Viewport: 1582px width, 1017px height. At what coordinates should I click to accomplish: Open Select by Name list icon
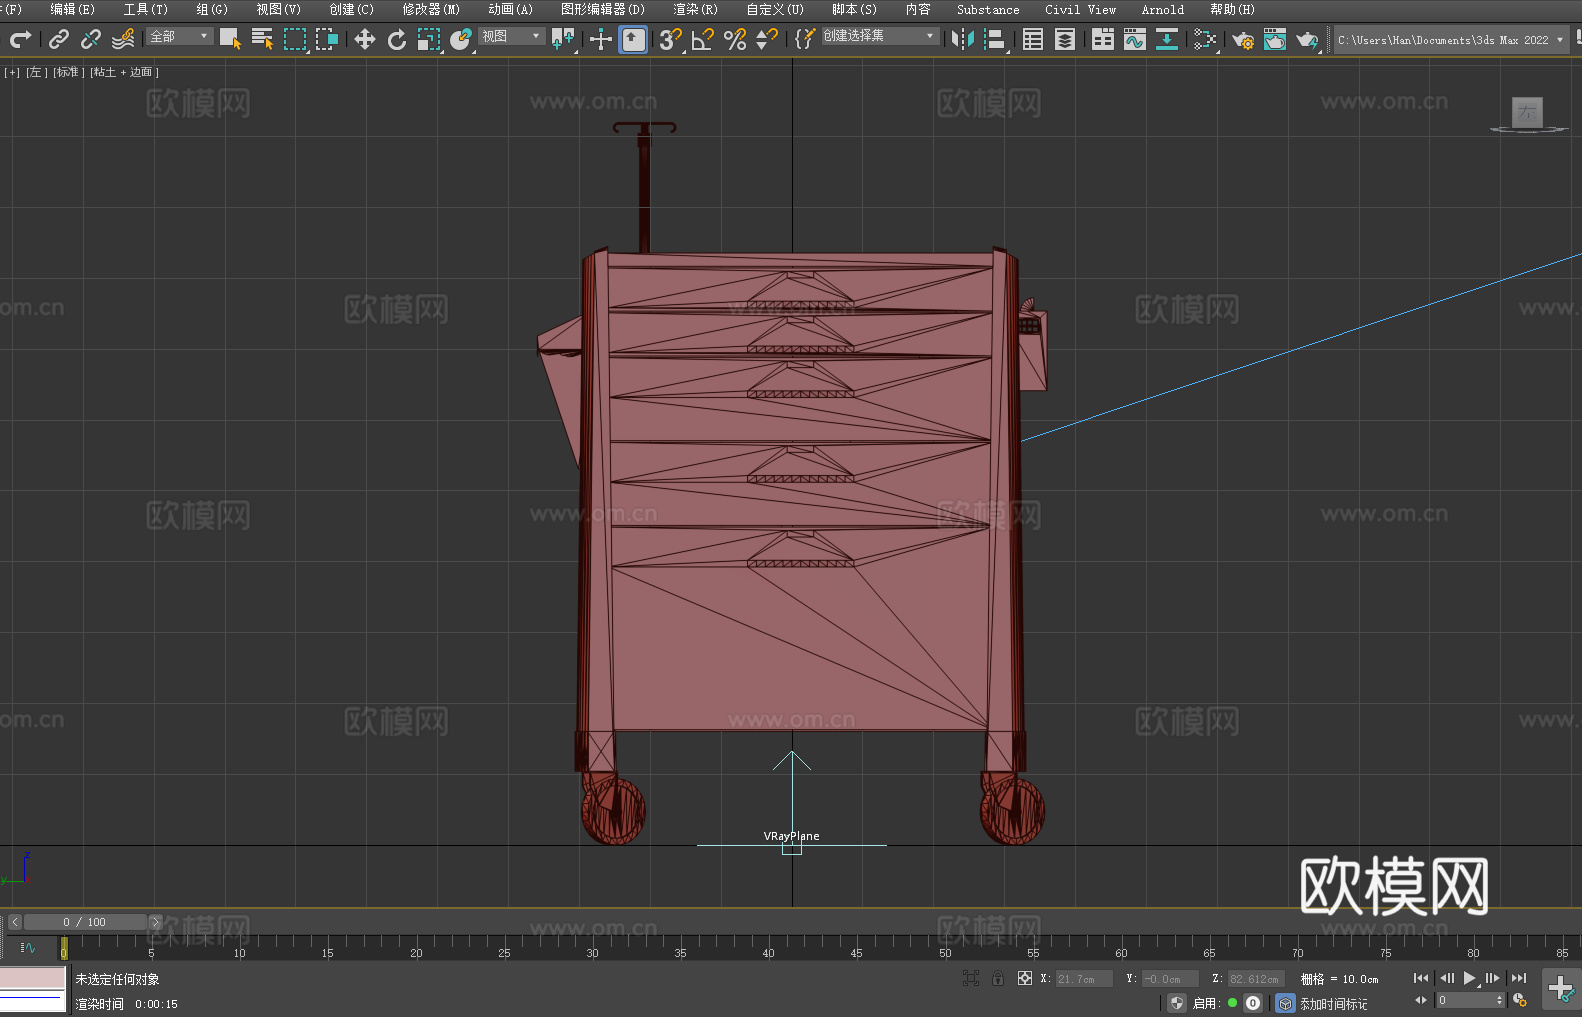[x=262, y=39]
